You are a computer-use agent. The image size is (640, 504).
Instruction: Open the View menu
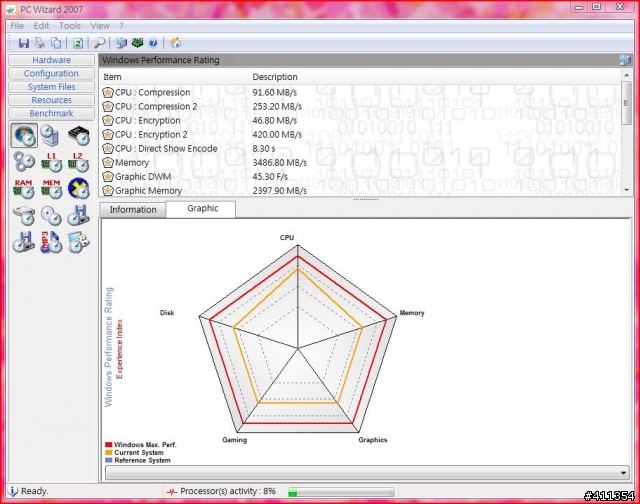(x=100, y=26)
